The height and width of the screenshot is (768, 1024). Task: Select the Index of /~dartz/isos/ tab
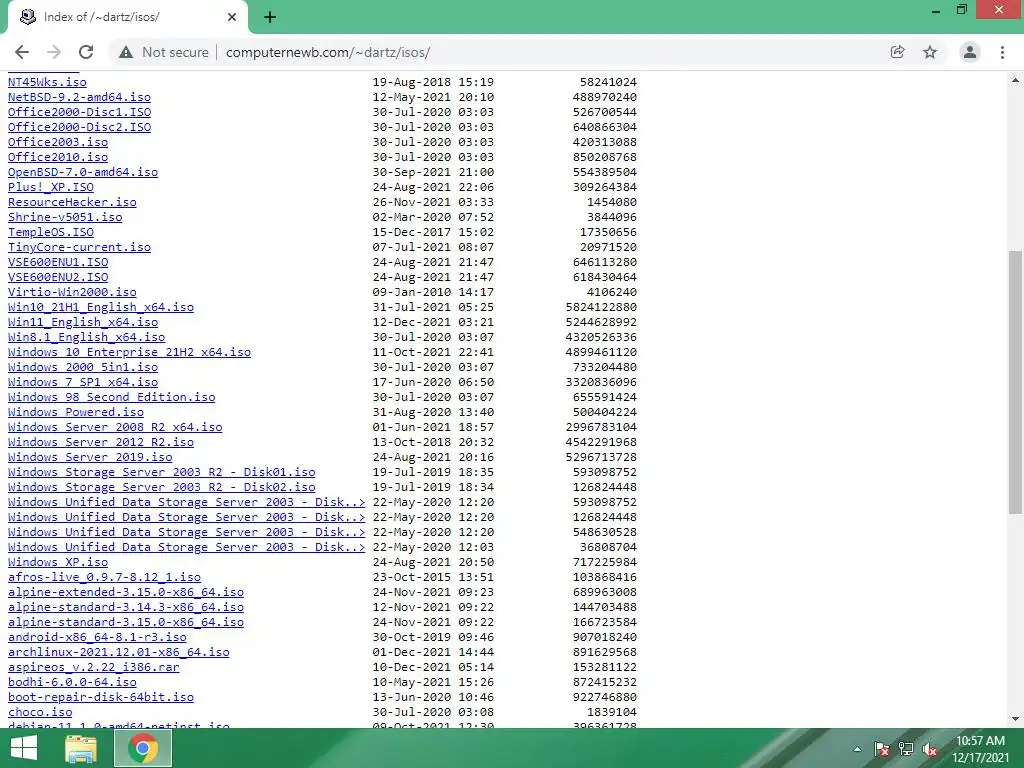[127, 17]
